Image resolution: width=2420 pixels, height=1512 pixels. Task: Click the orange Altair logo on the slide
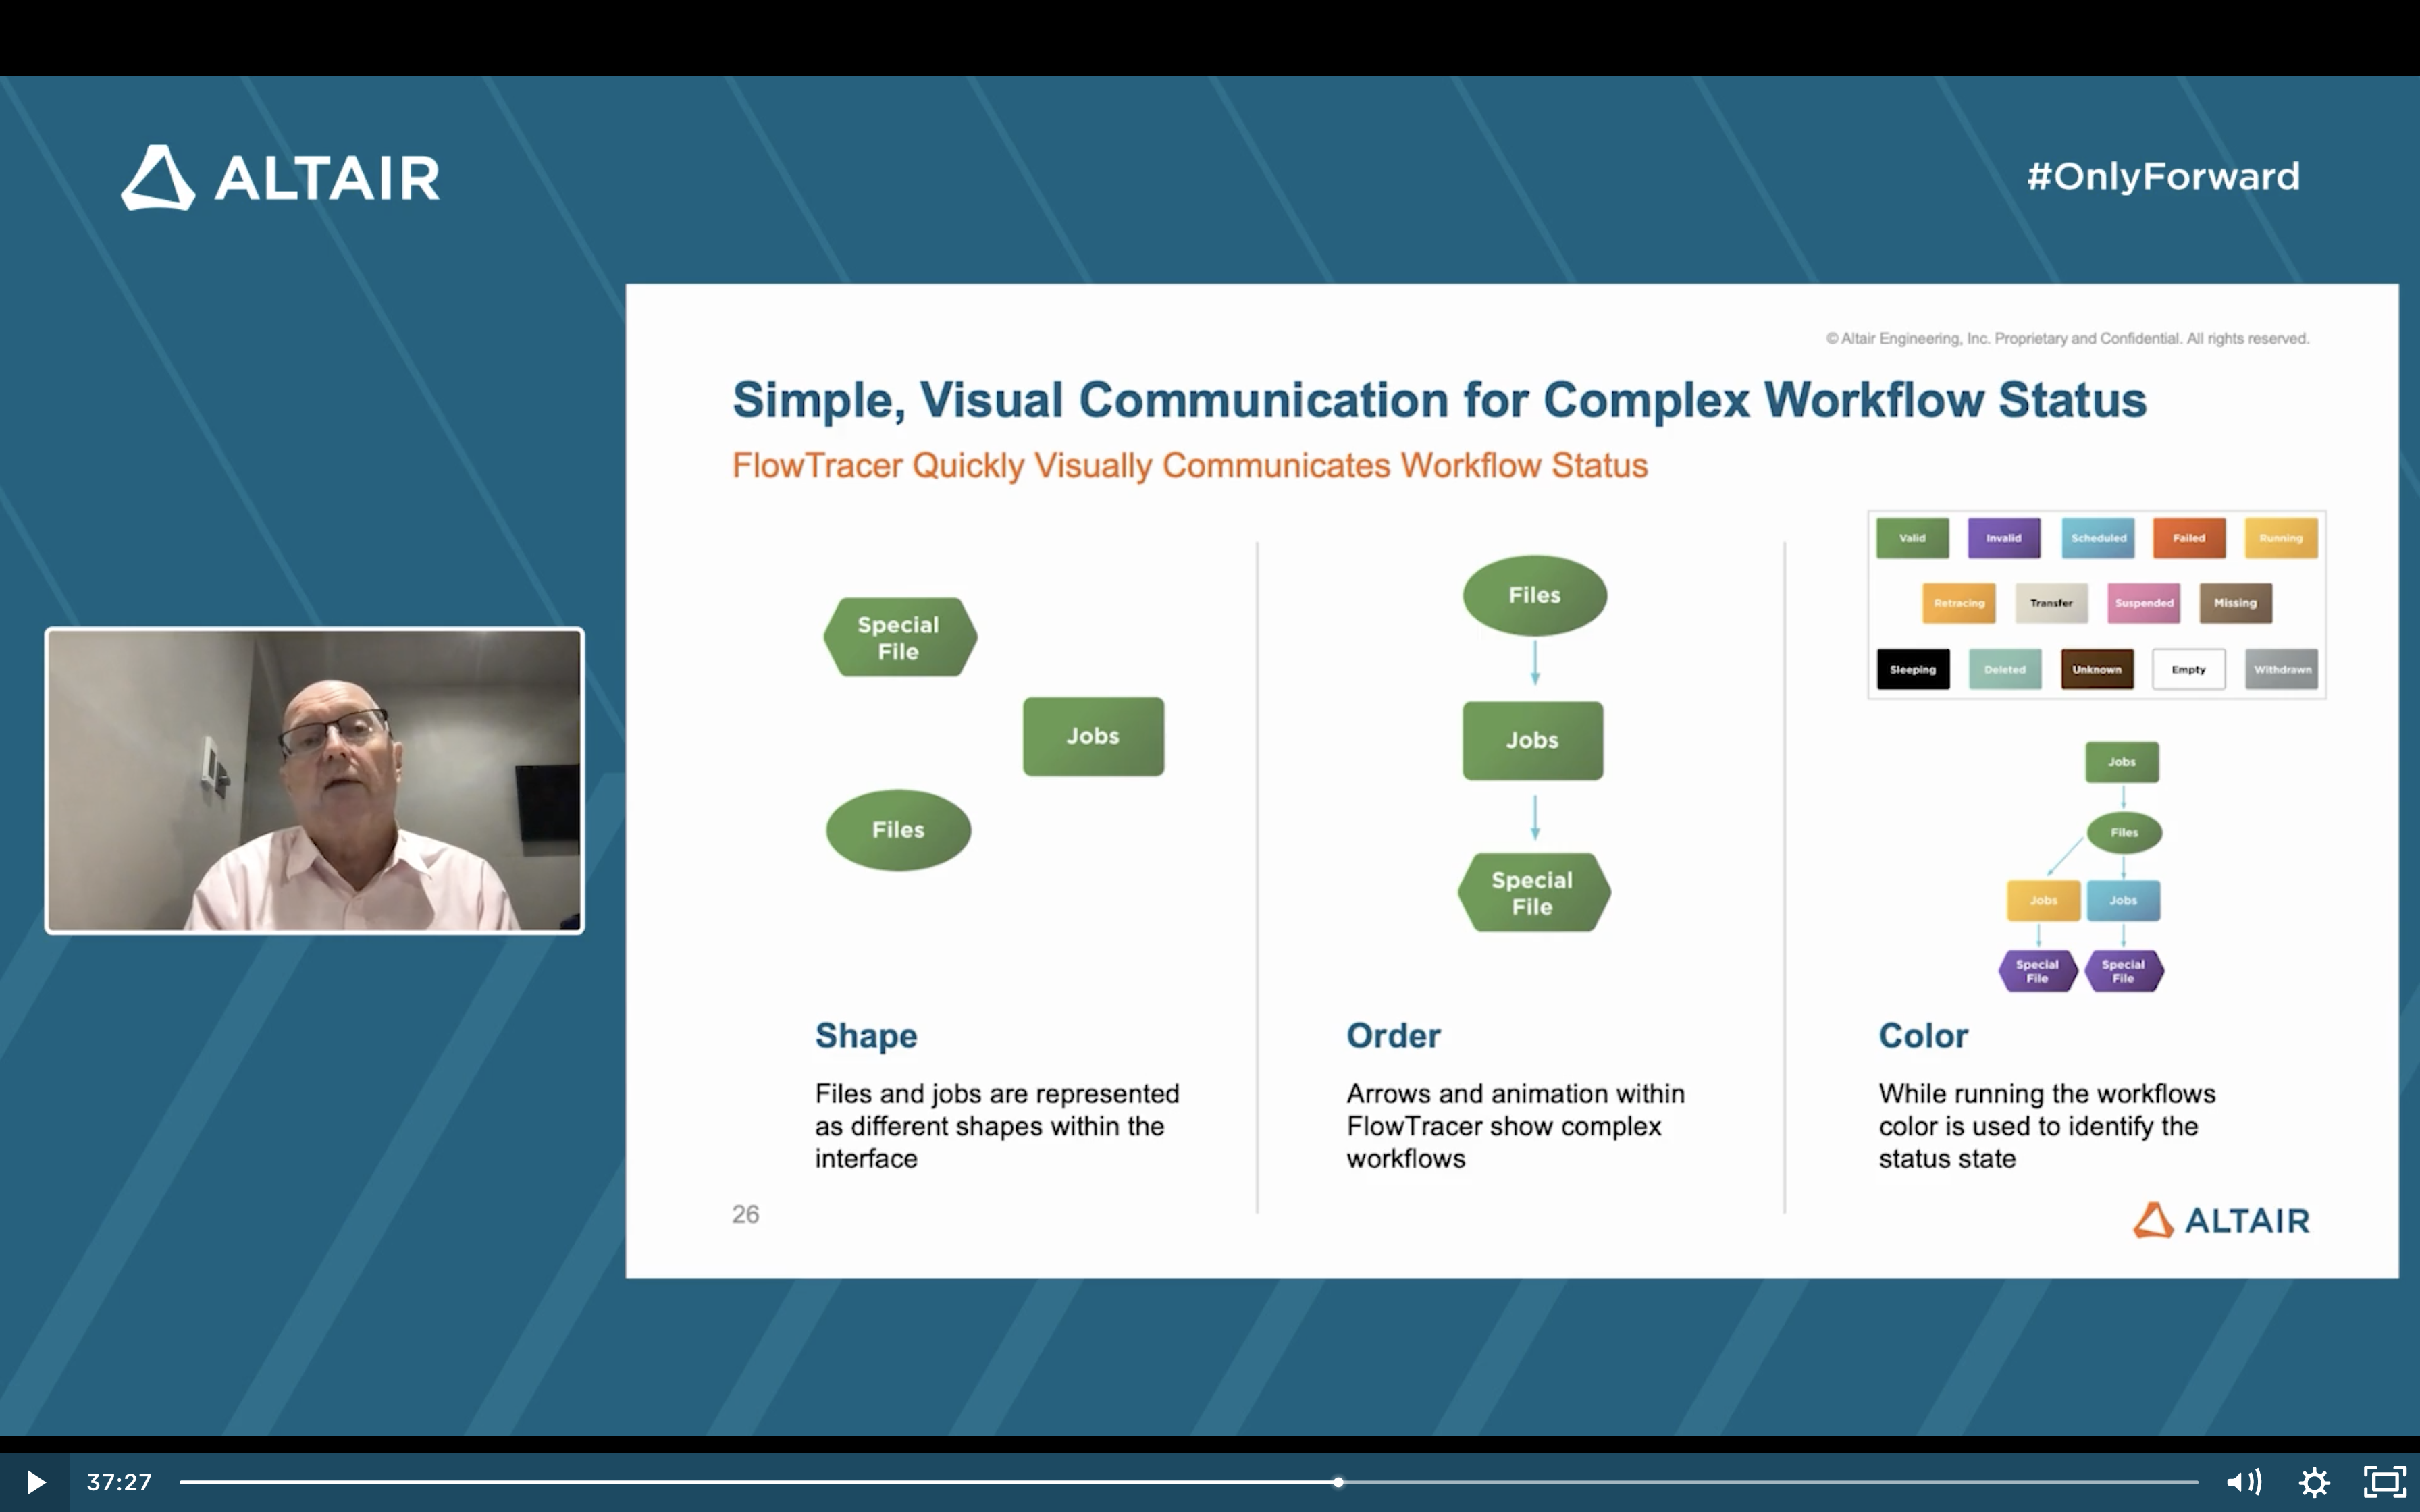[x=2221, y=1220]
